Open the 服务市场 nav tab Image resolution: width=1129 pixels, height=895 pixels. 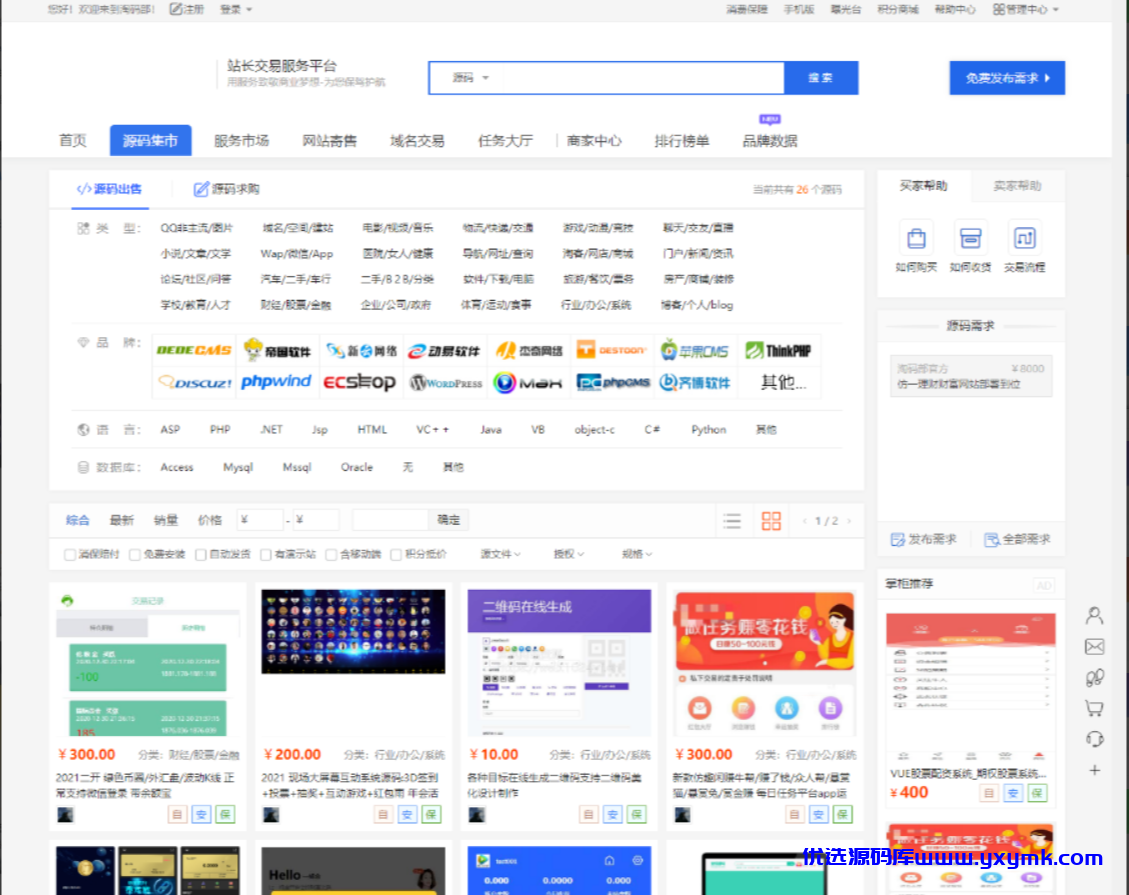tap(241, 140)
